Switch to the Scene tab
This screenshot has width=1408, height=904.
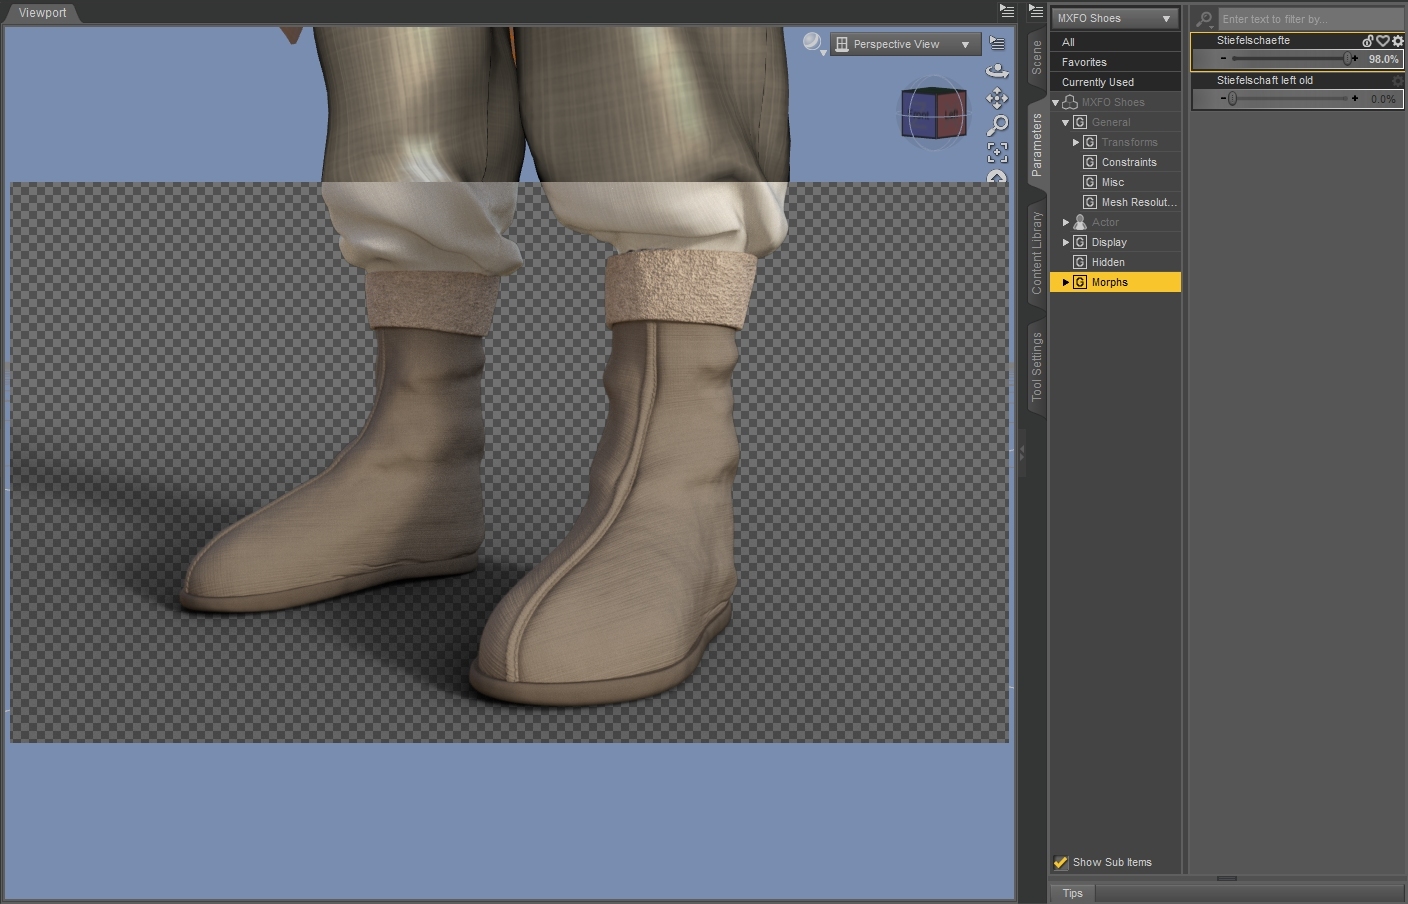[1037, 58]
